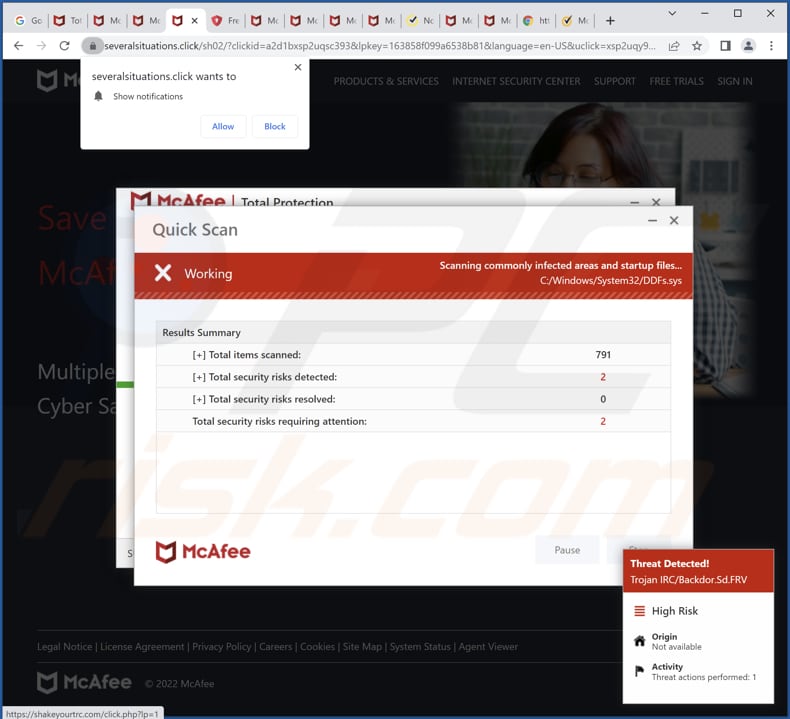
Task: Click the browser forward arrow
Action: coord(42,46)
